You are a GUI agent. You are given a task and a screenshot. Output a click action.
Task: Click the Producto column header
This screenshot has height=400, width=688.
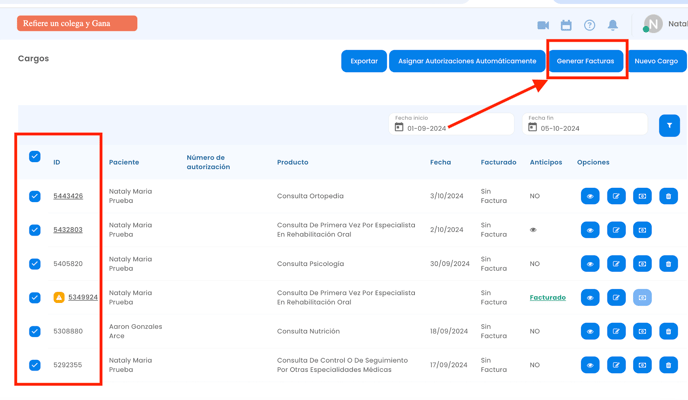tap(293, 162)
